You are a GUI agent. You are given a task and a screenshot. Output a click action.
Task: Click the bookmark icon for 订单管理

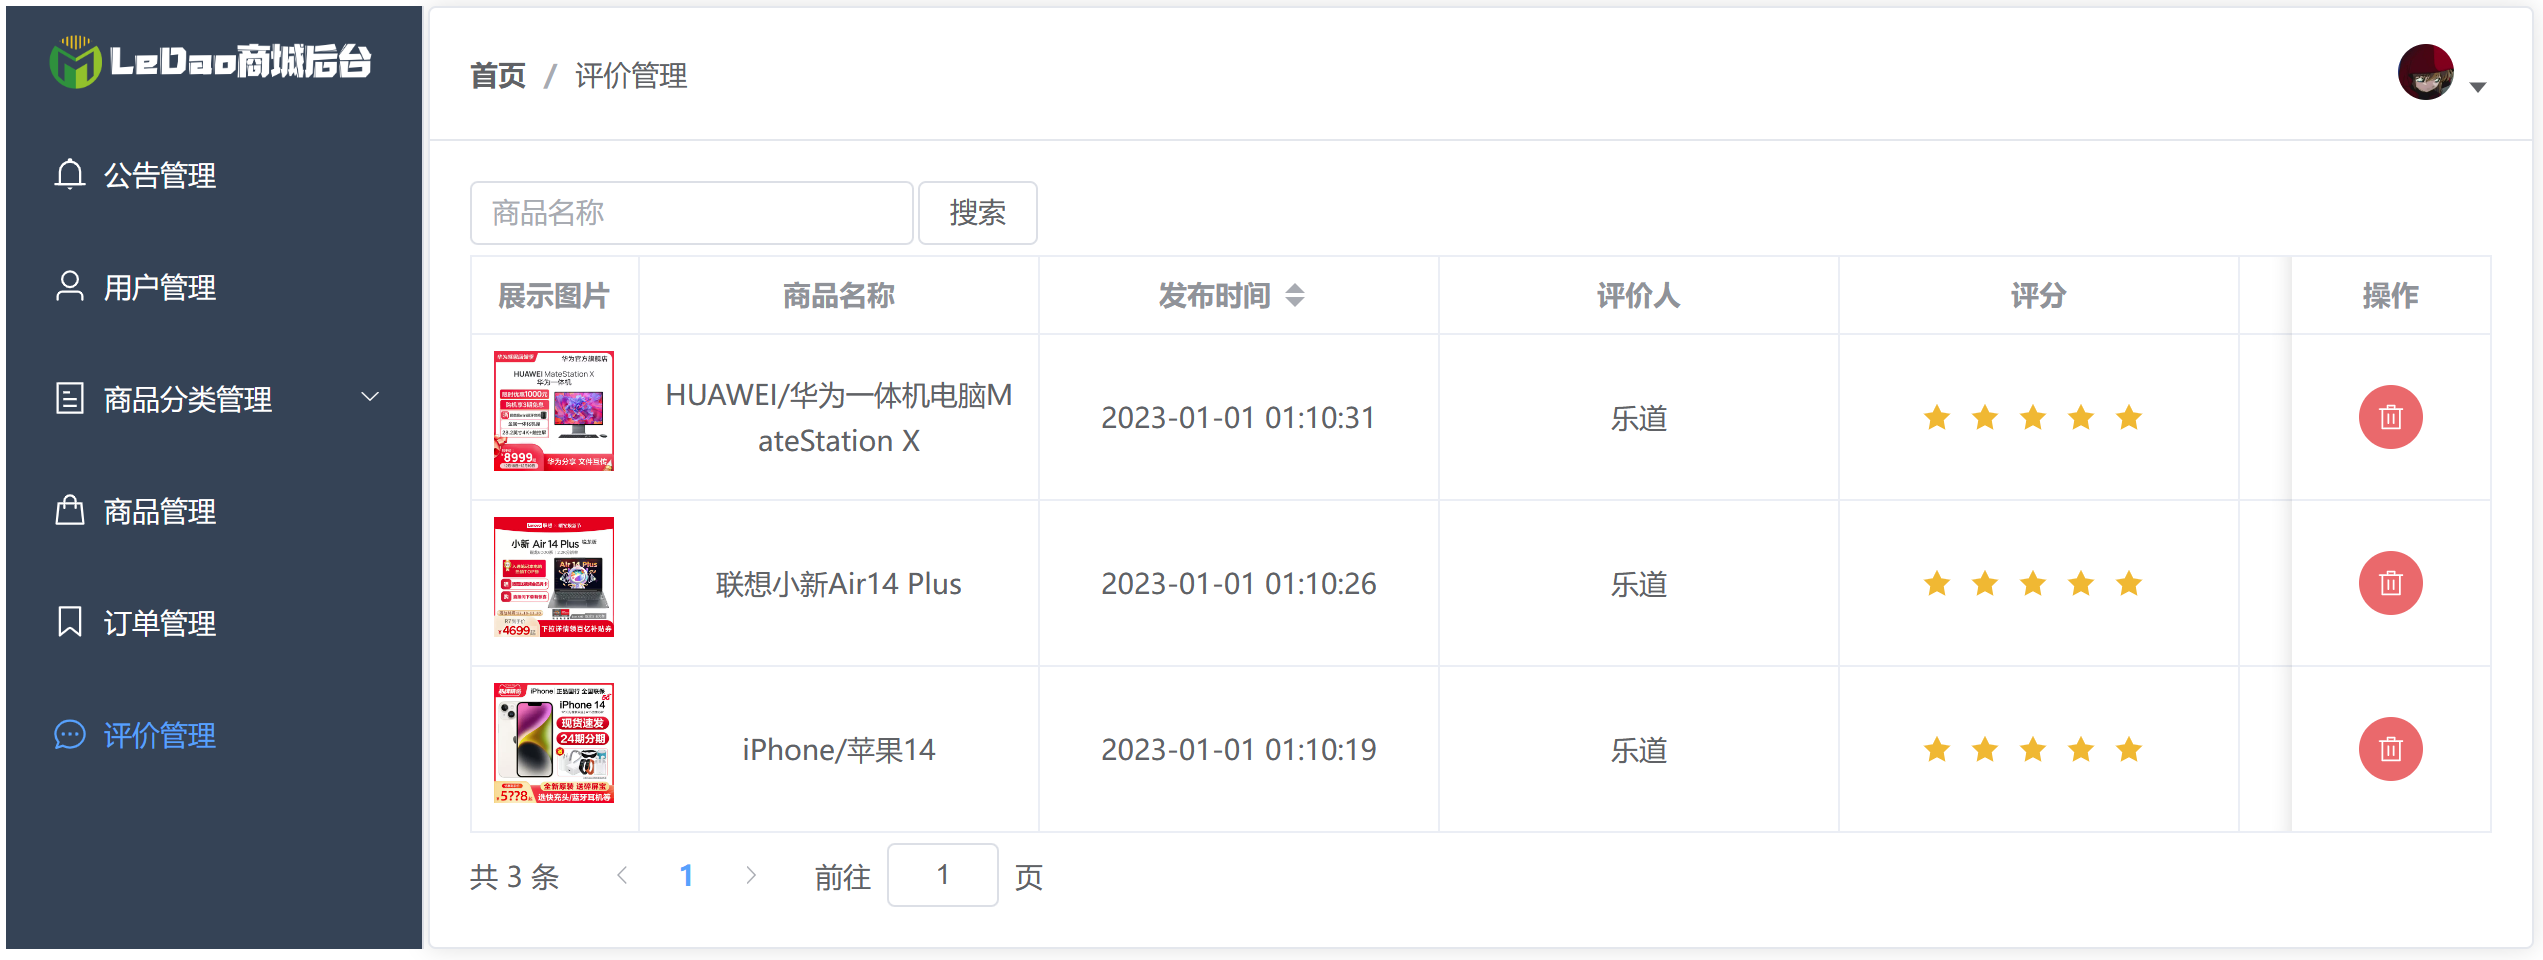coord(69,622)
